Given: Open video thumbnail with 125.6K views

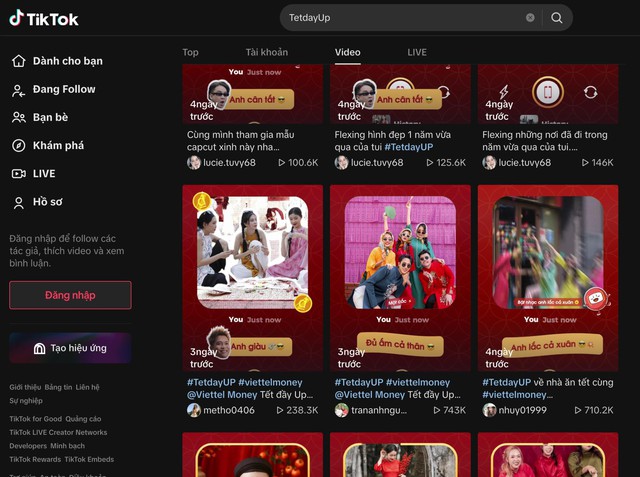Looking at the screenshot, I should tap(400, 94).
